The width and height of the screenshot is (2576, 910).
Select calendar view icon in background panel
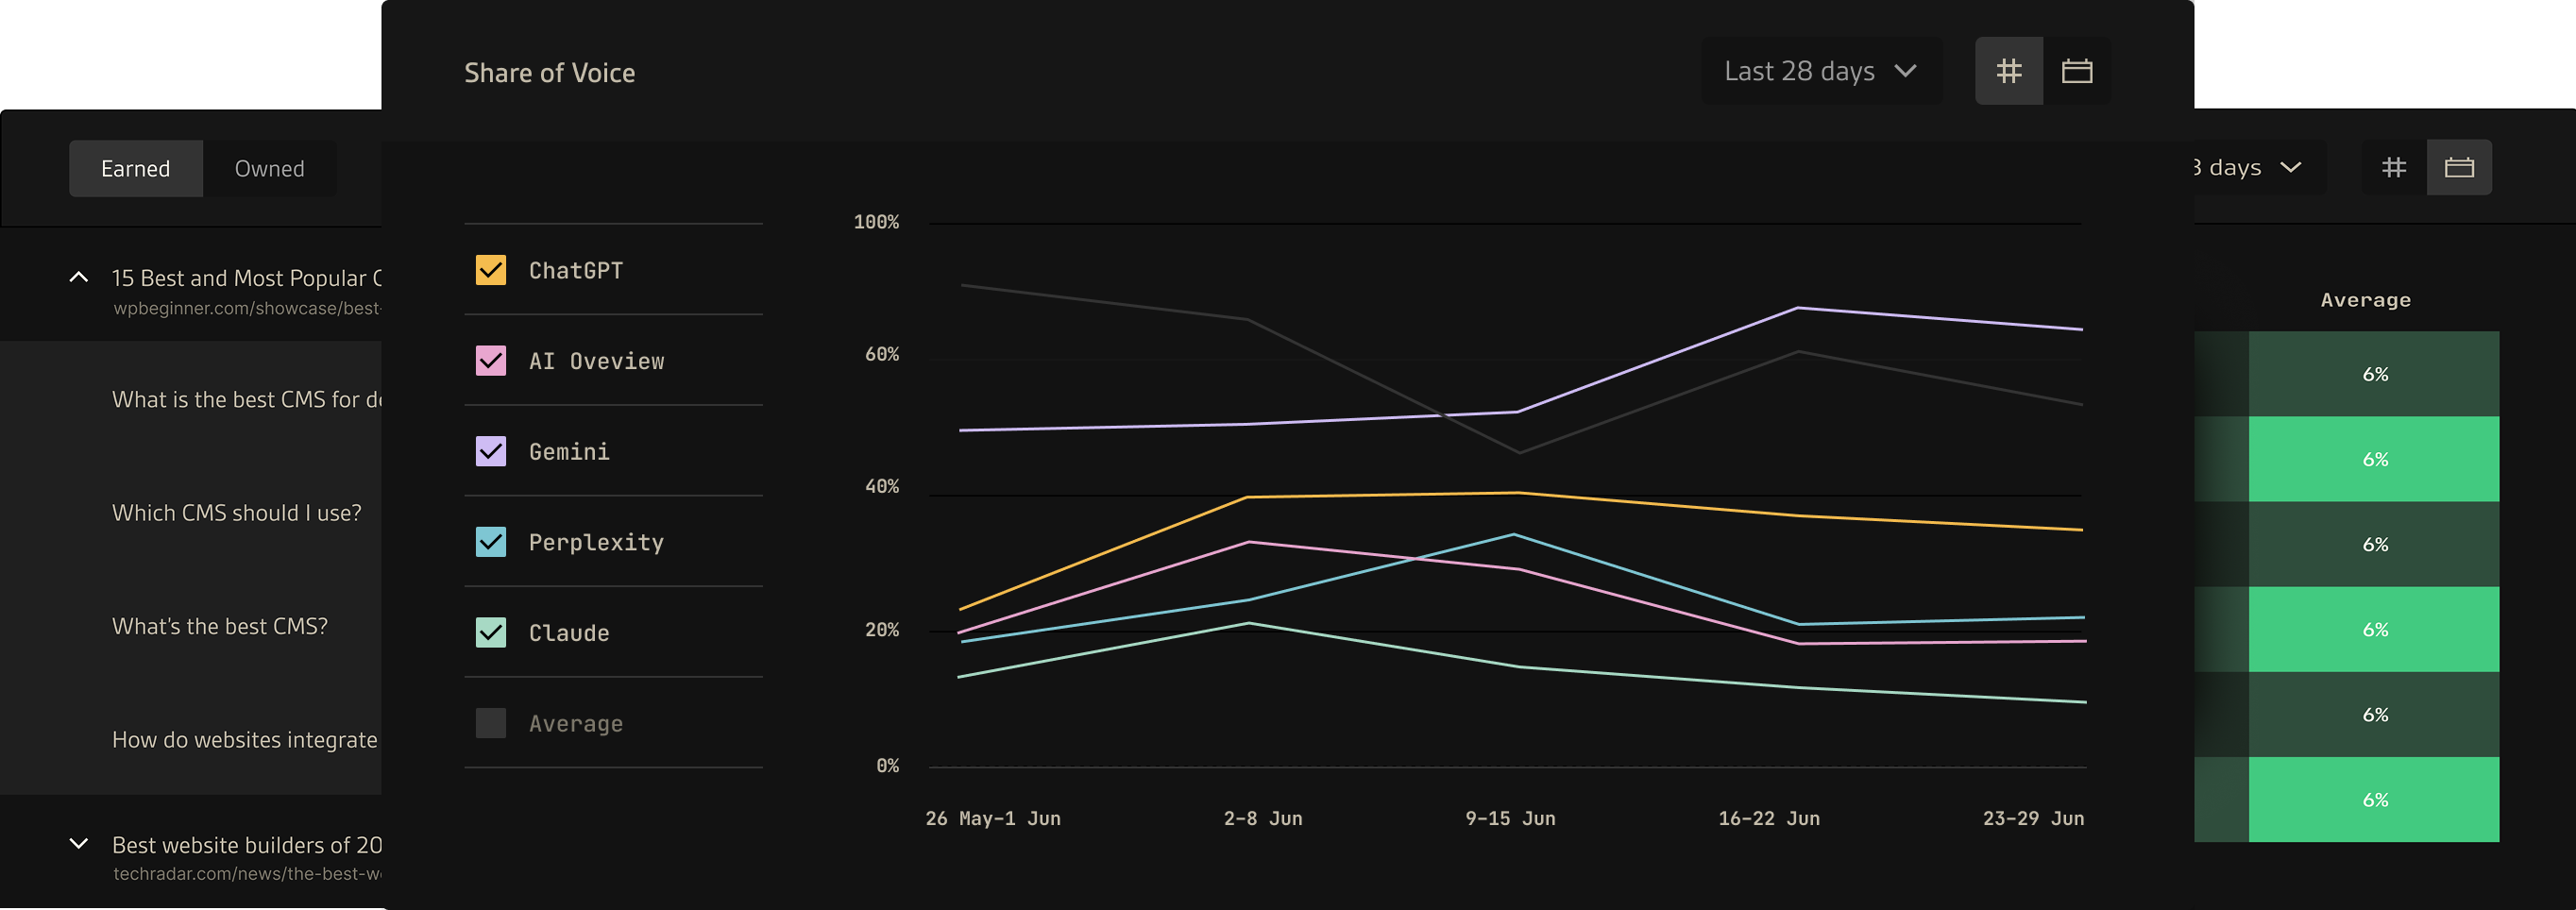coord(2459,167)
